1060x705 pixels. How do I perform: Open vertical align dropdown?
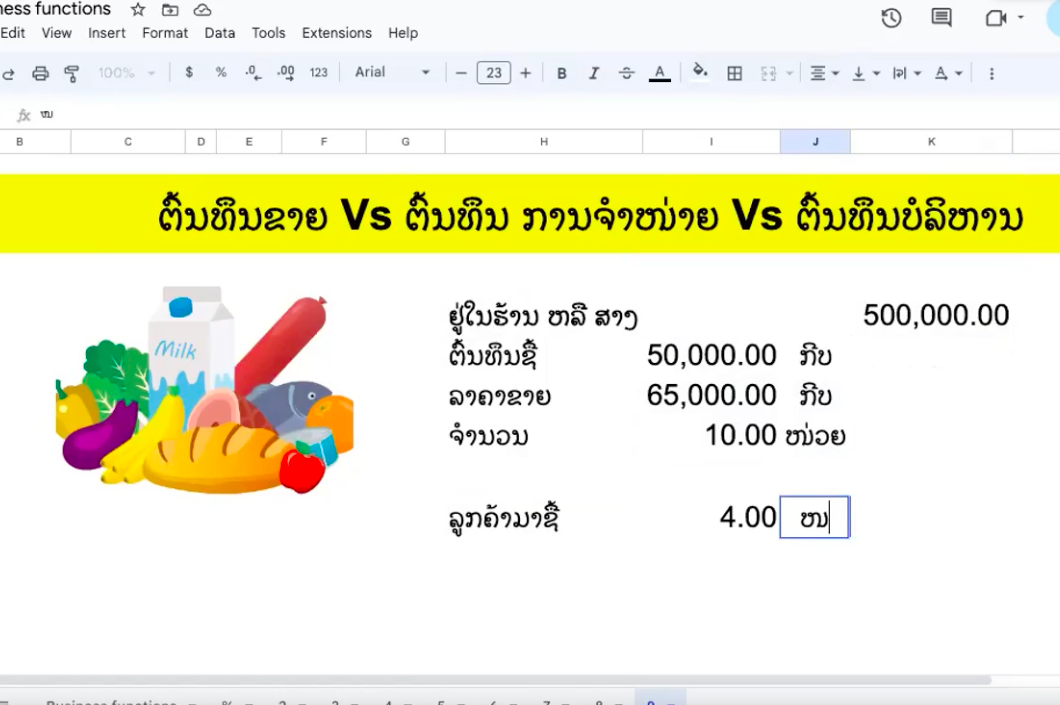point(865,73)
